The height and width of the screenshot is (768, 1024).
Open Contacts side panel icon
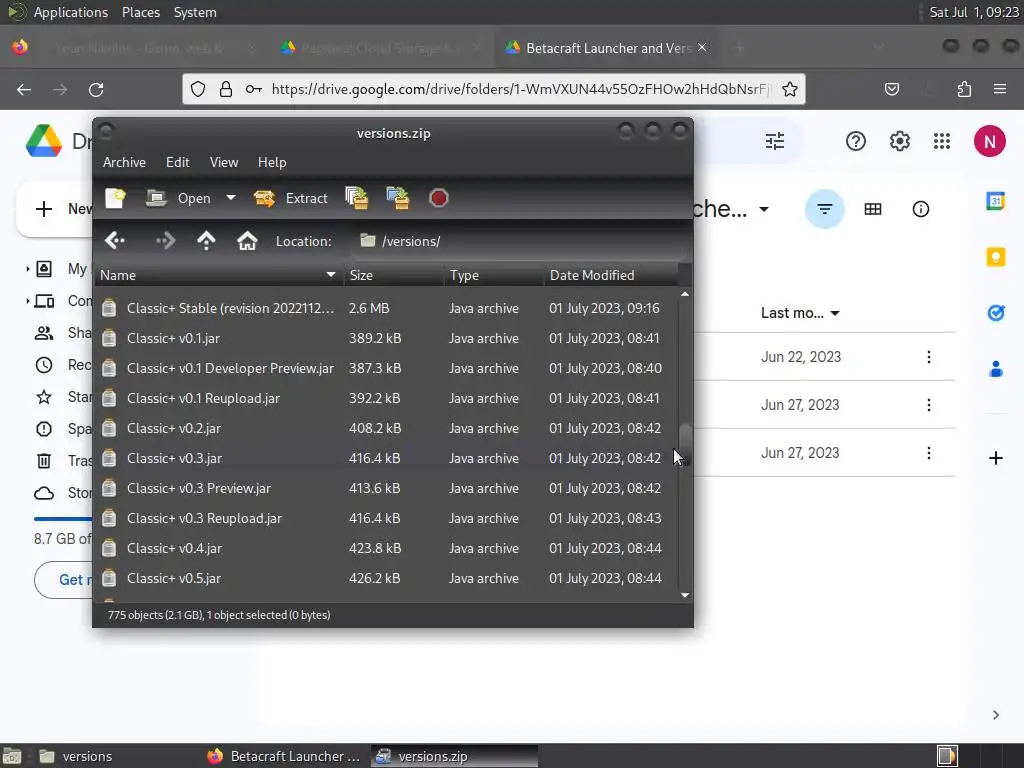(x=995, y=369)
